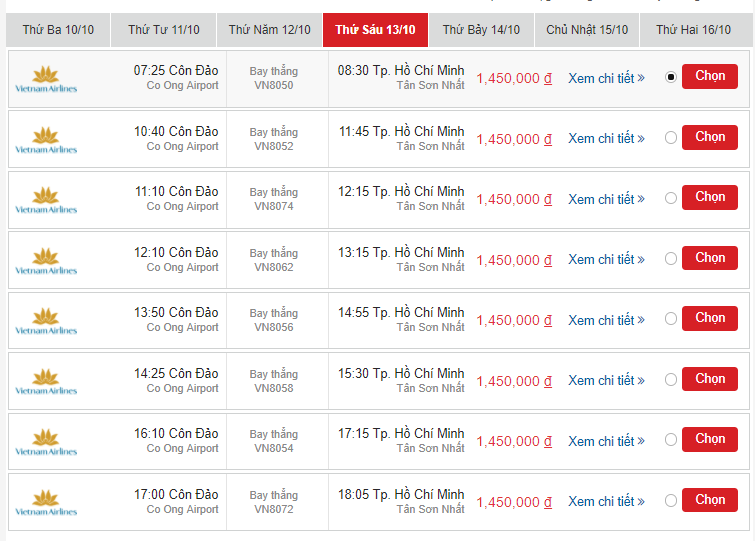The image size is (755, 541).
Task: Click Vietnam Airlines logo for flight VN8052
Action: (x=46, y=140)
